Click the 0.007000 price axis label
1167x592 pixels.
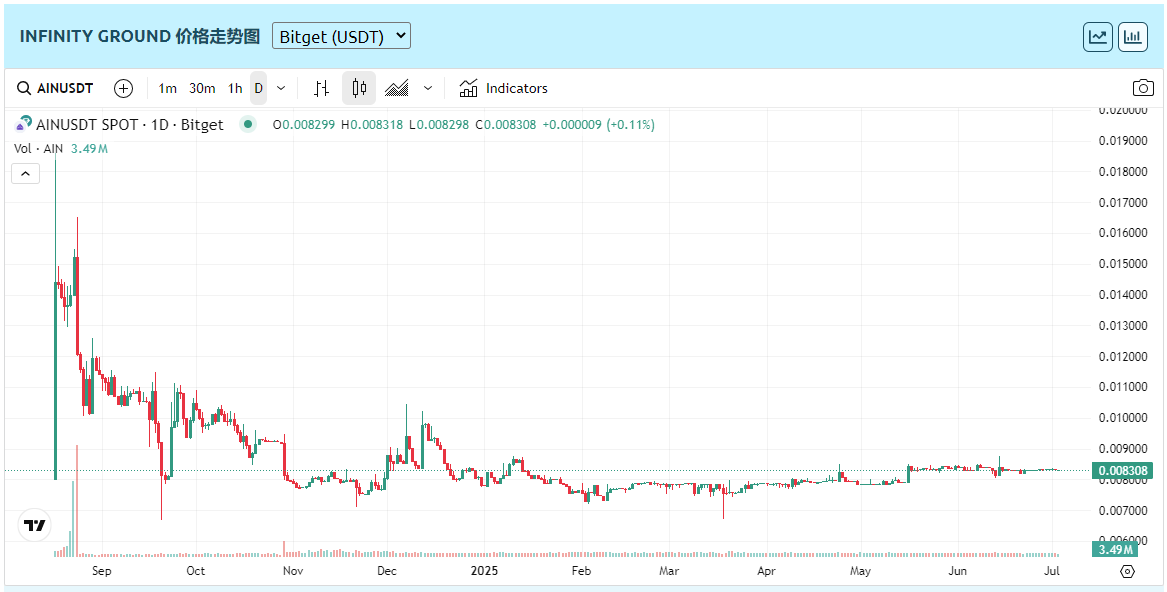pos(1122,510)
